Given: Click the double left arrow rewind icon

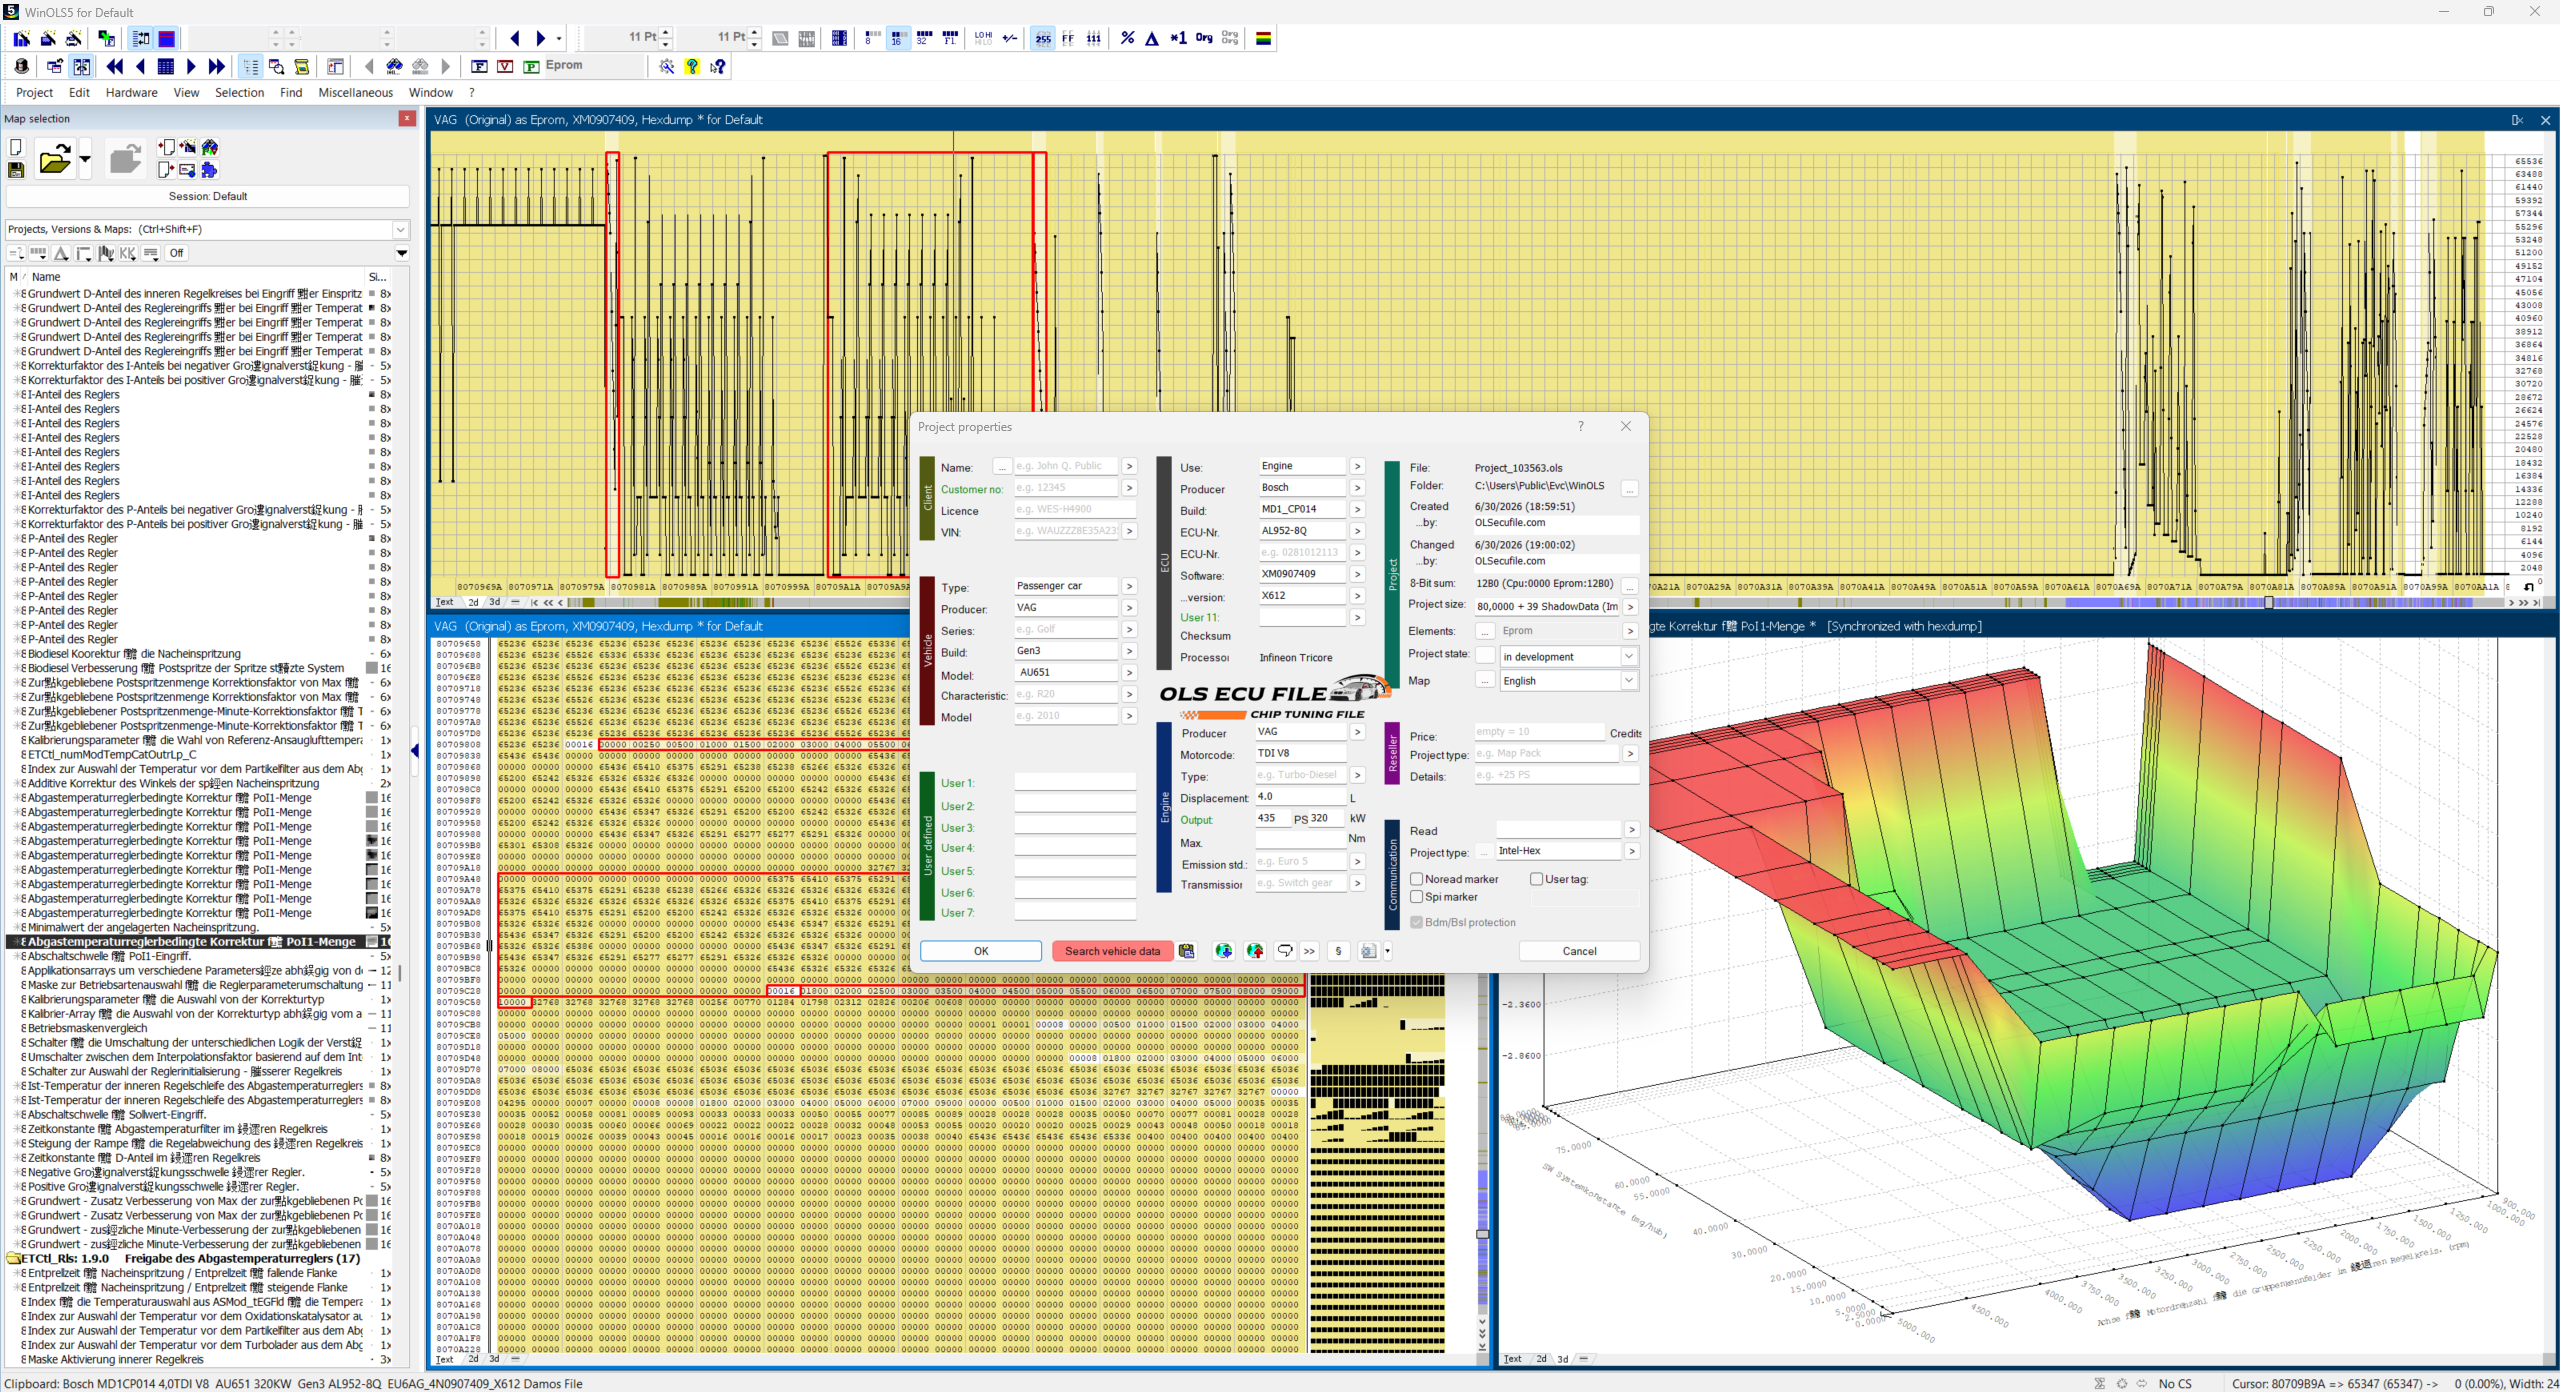Looking at the screenshot, I should click(115, 66).
